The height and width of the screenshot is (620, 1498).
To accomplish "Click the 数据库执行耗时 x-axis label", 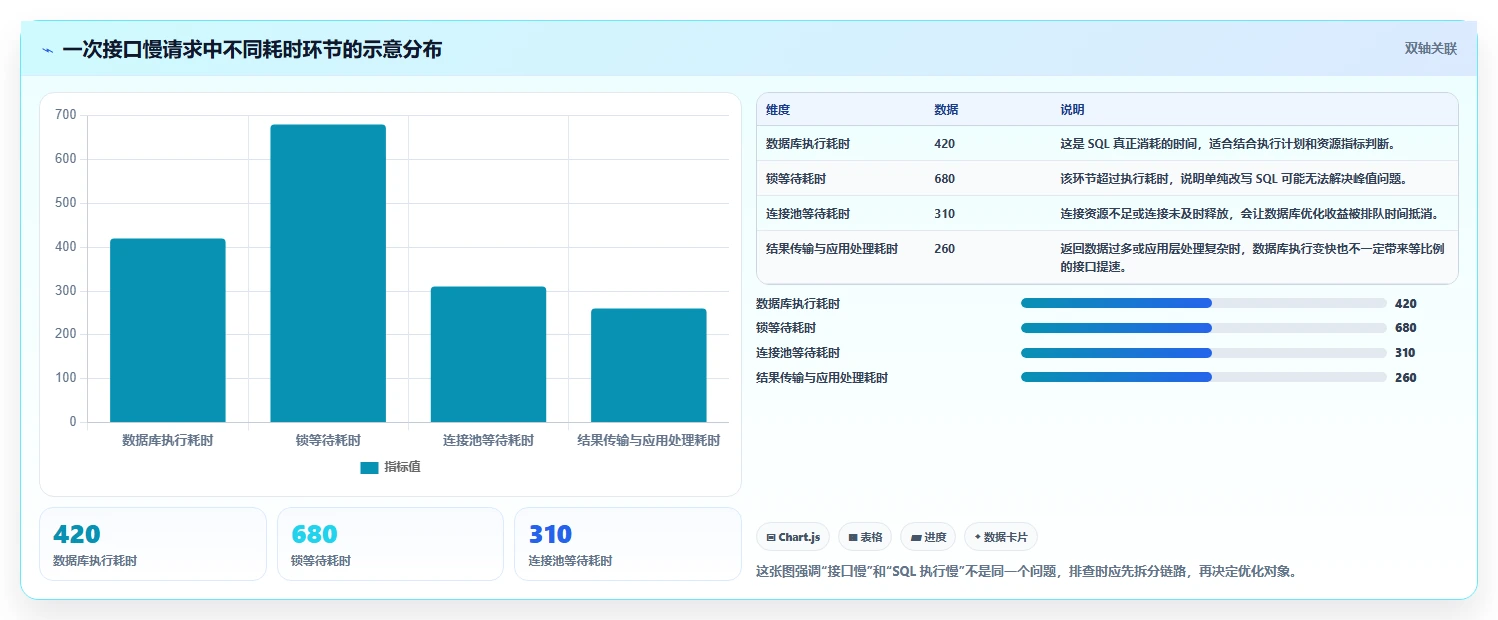I will [168, 440].
